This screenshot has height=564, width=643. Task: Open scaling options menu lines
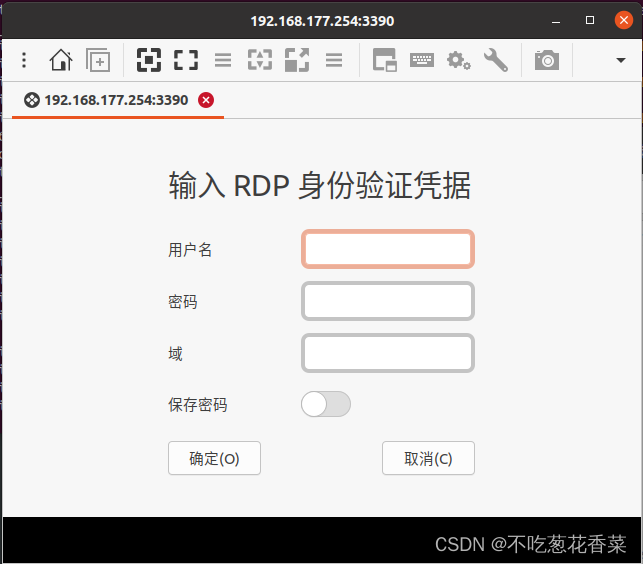(x=334, y=60)
